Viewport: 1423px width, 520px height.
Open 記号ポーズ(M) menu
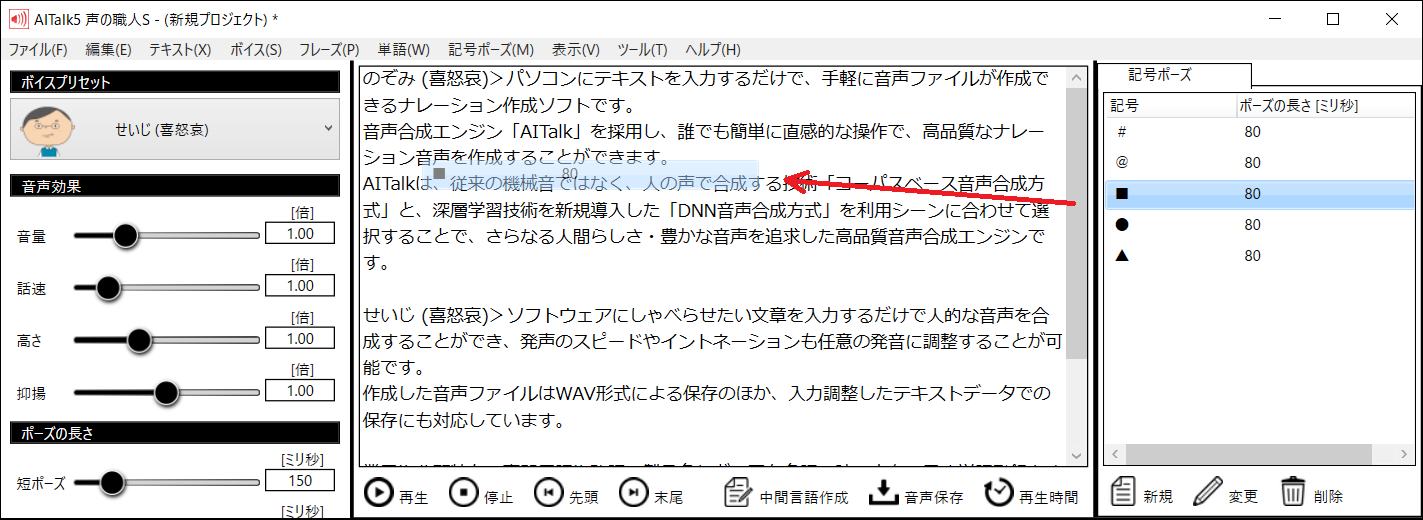491,50
